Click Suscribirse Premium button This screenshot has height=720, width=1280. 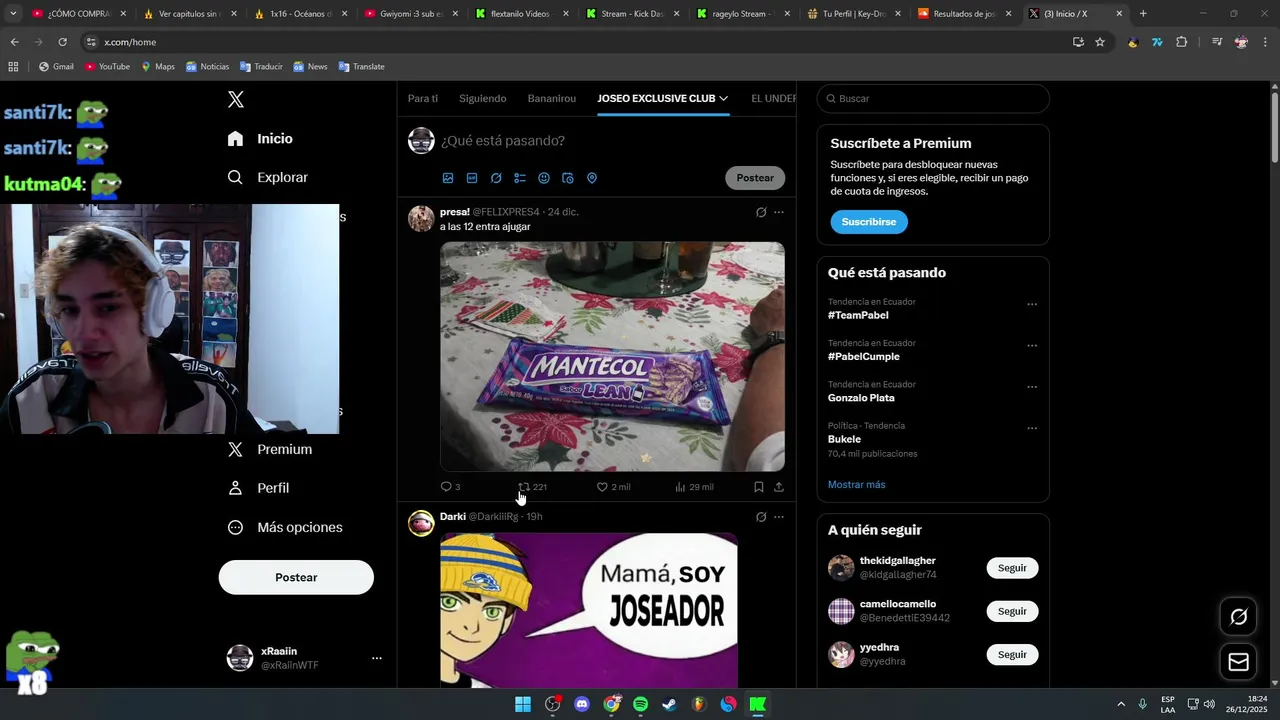coord(869,222)
